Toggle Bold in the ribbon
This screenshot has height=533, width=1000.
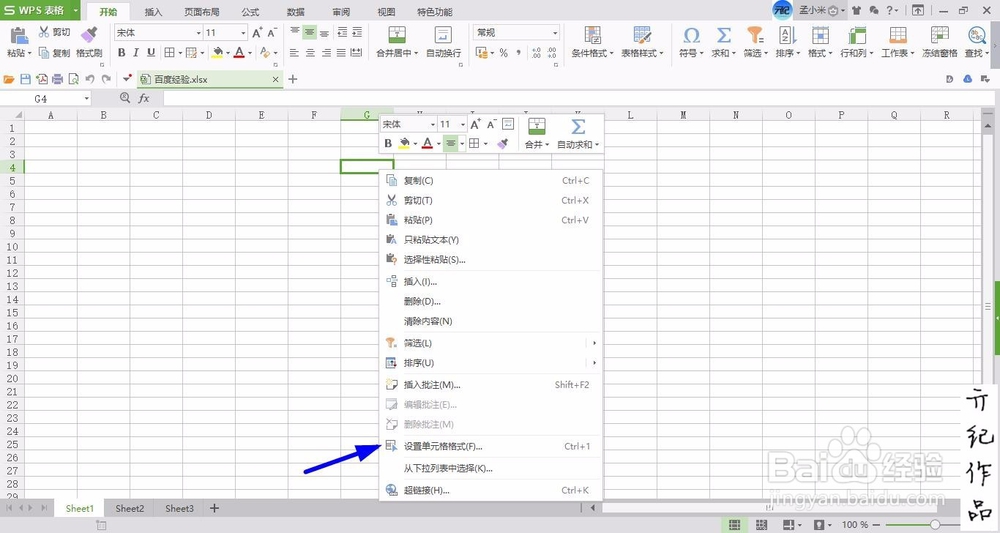121,53
